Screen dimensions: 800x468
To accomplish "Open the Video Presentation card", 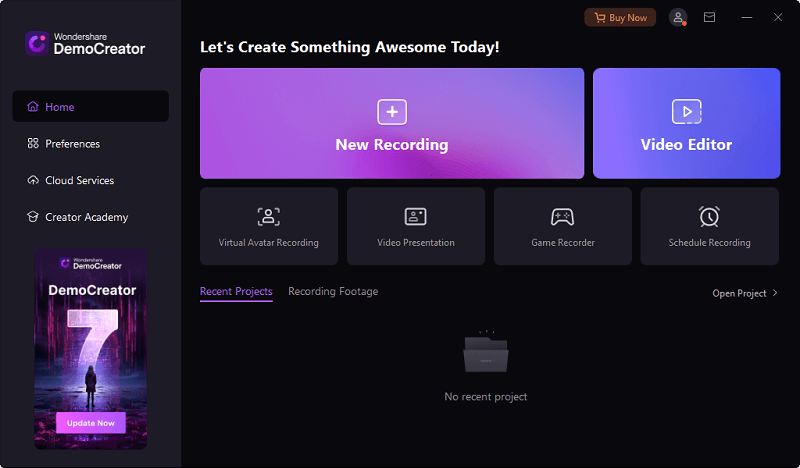I will click(x=416, y=226).
